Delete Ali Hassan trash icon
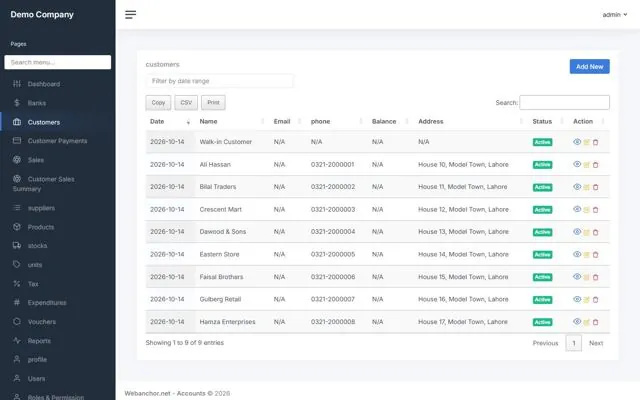 coord(596,165)
